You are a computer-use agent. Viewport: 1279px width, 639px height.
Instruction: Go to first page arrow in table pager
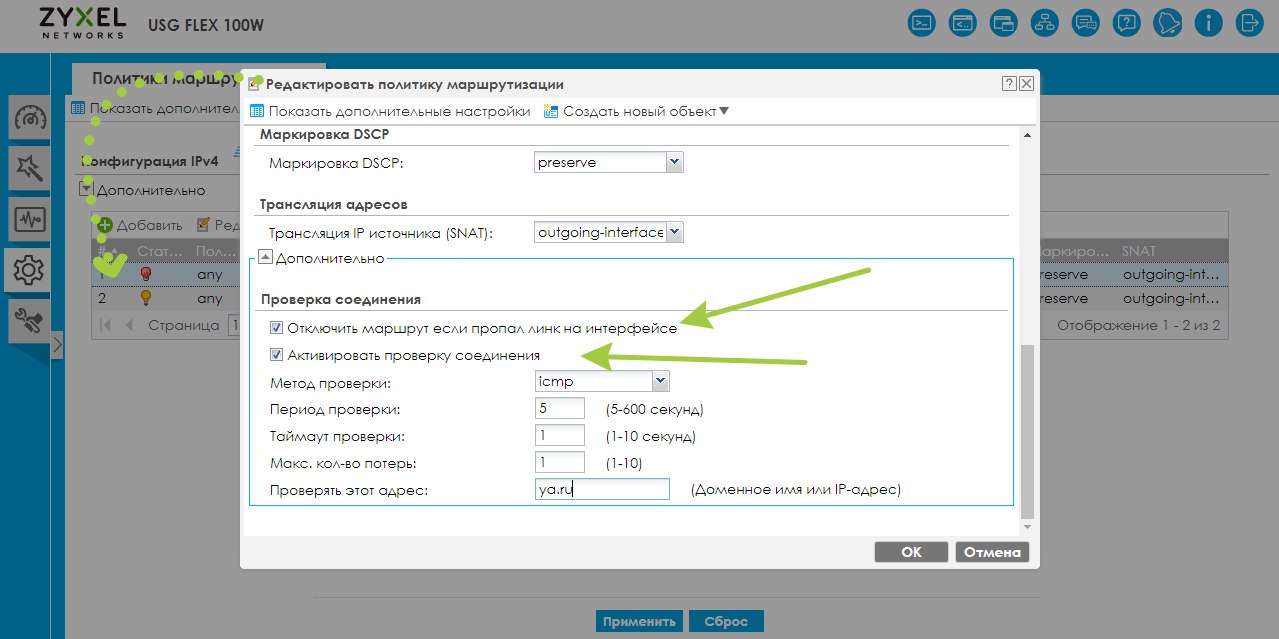(105, 325)
